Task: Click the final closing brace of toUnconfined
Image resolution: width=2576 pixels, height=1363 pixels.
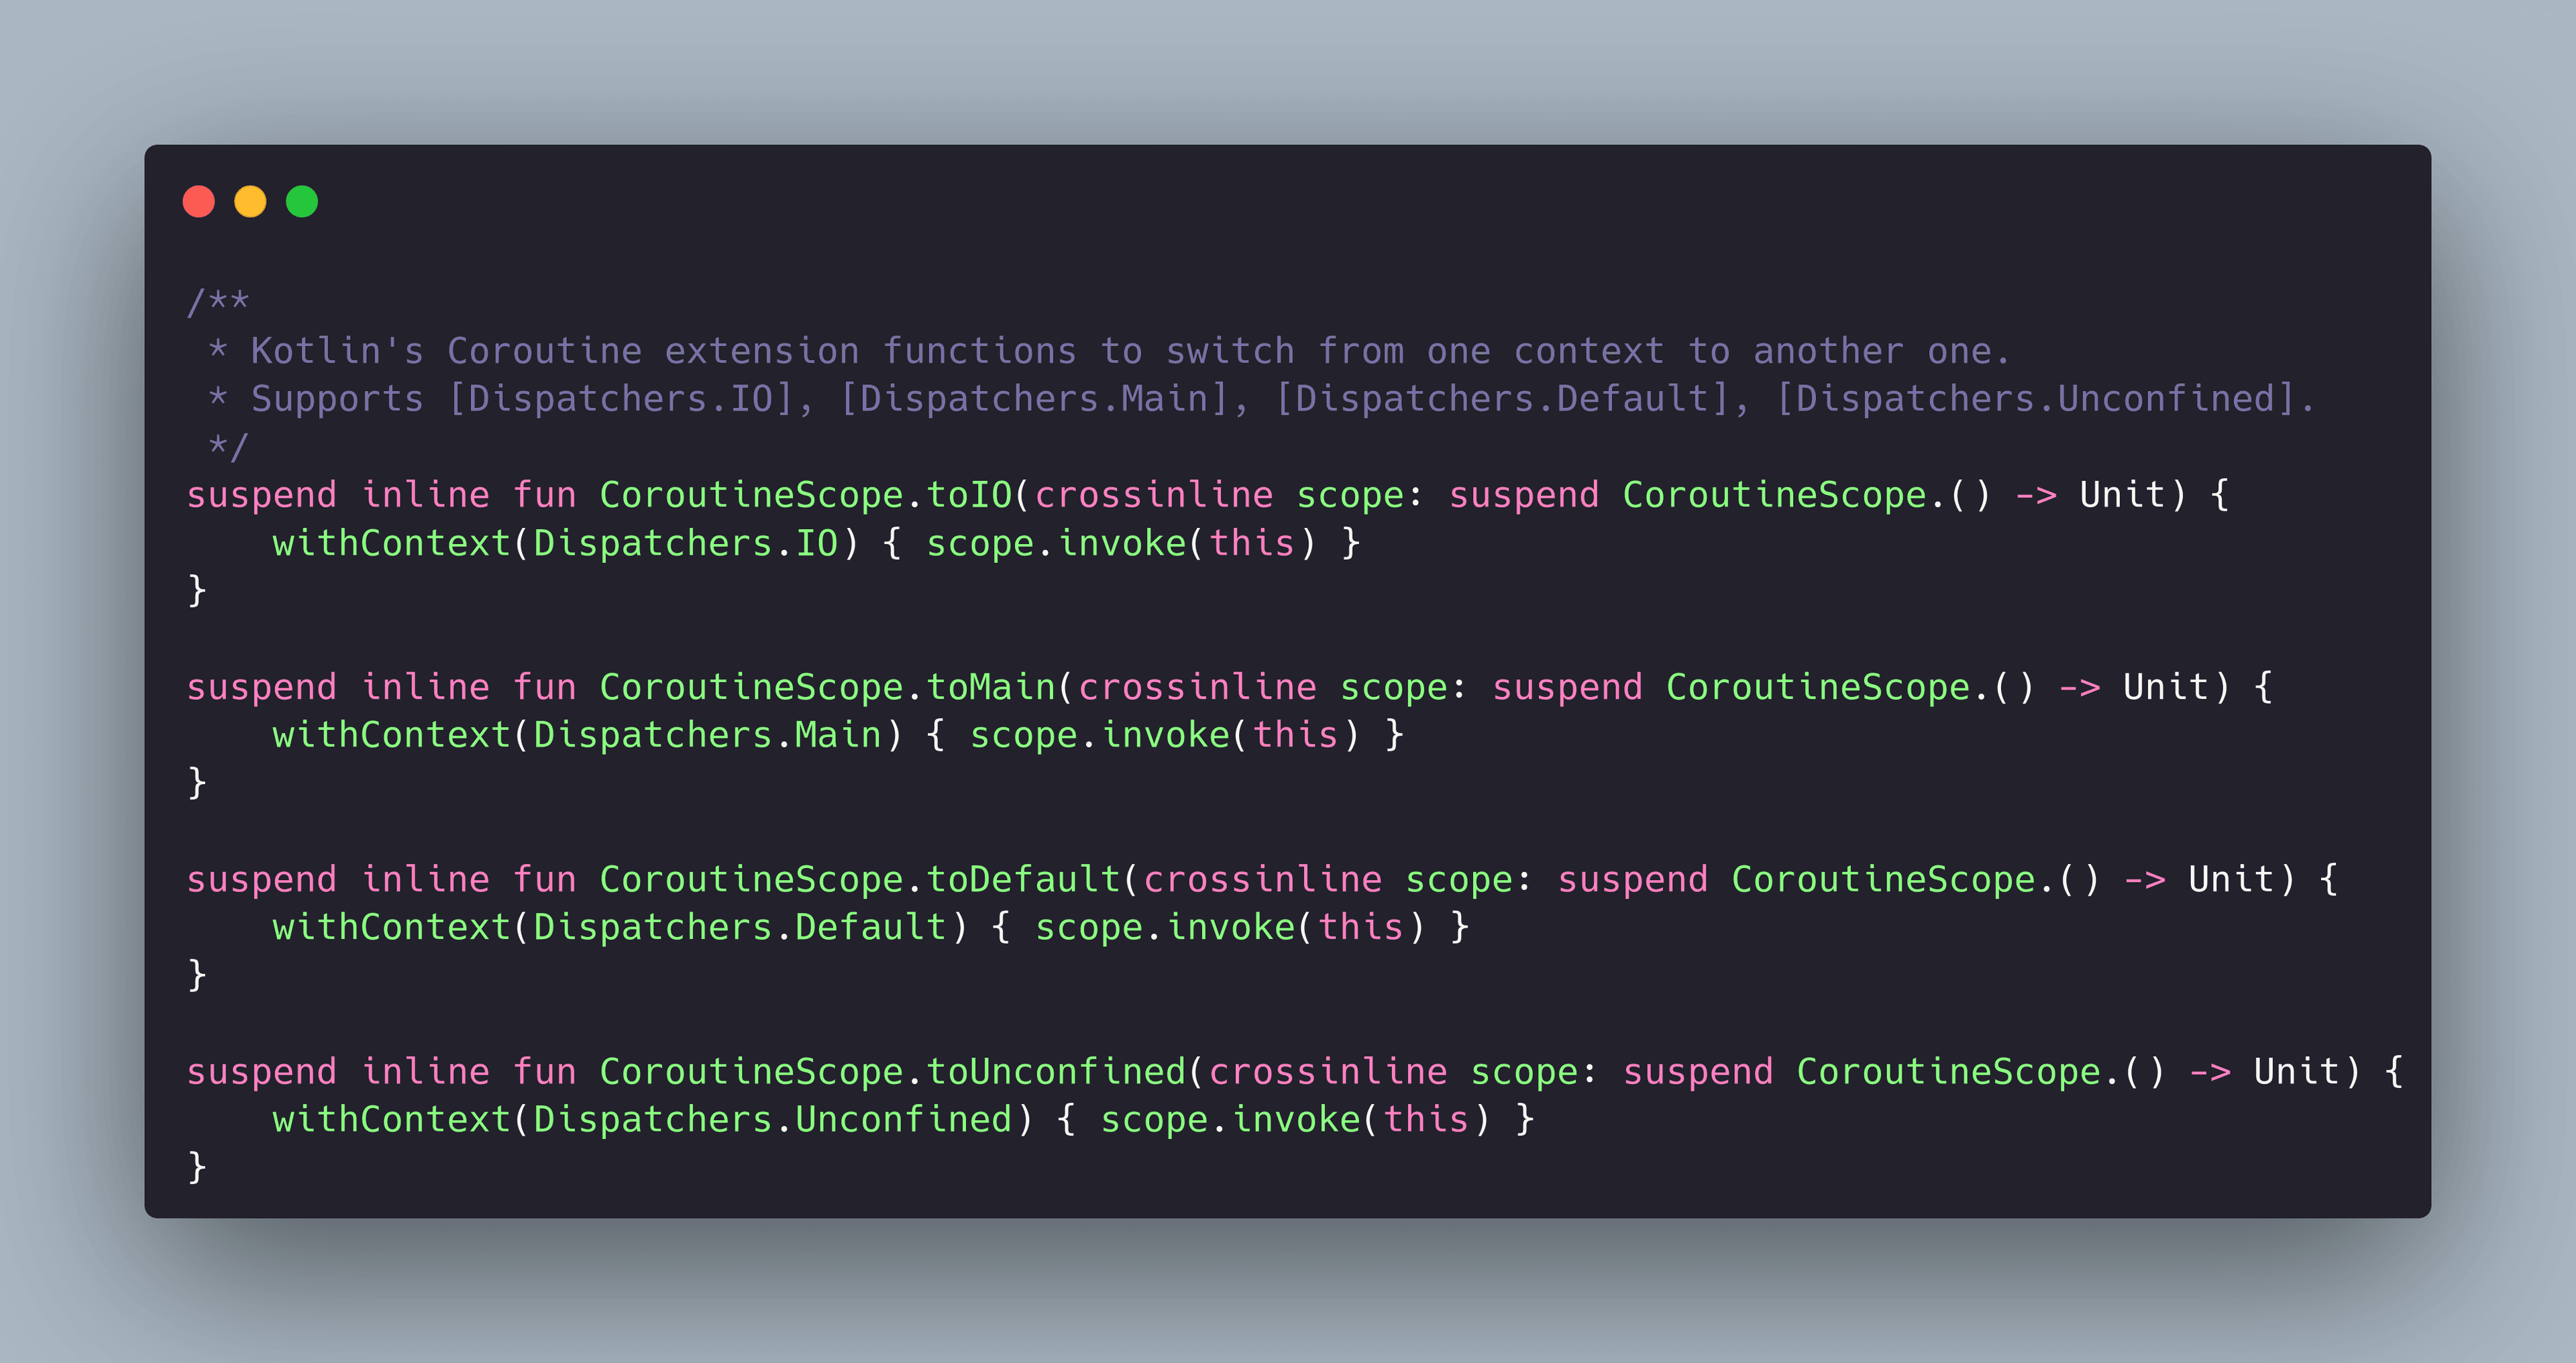Action: (x=197, y=1166)
